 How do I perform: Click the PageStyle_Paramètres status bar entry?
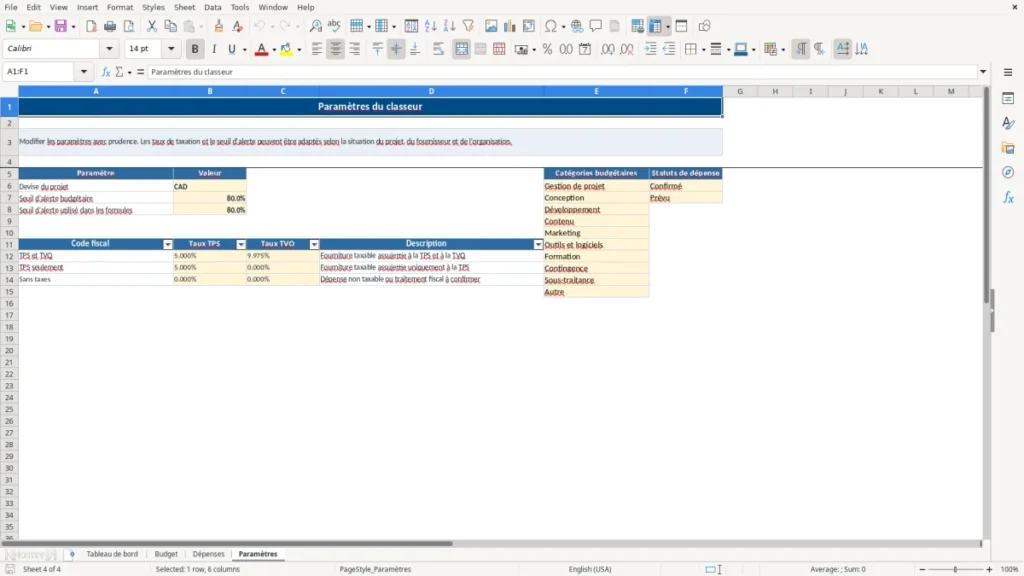click(x=376, y=569)
